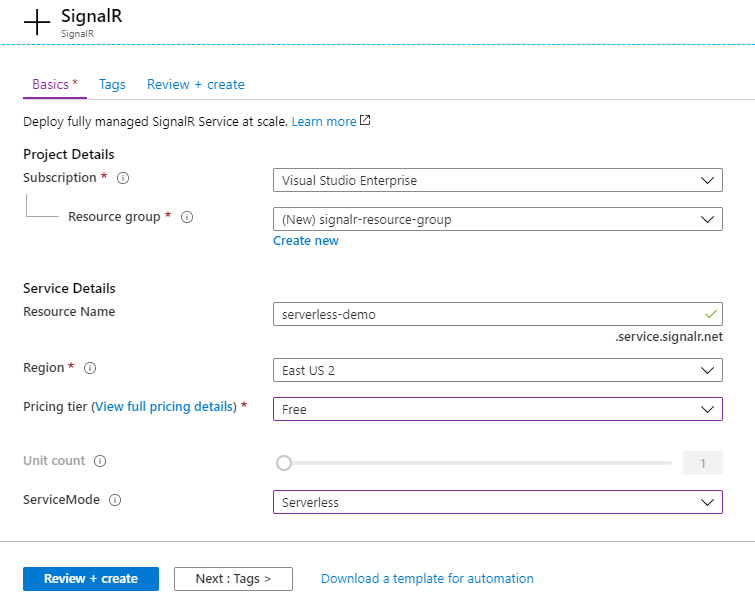
Task: Click the .service.signalr.net suffix text
Action: pos(669,337)
